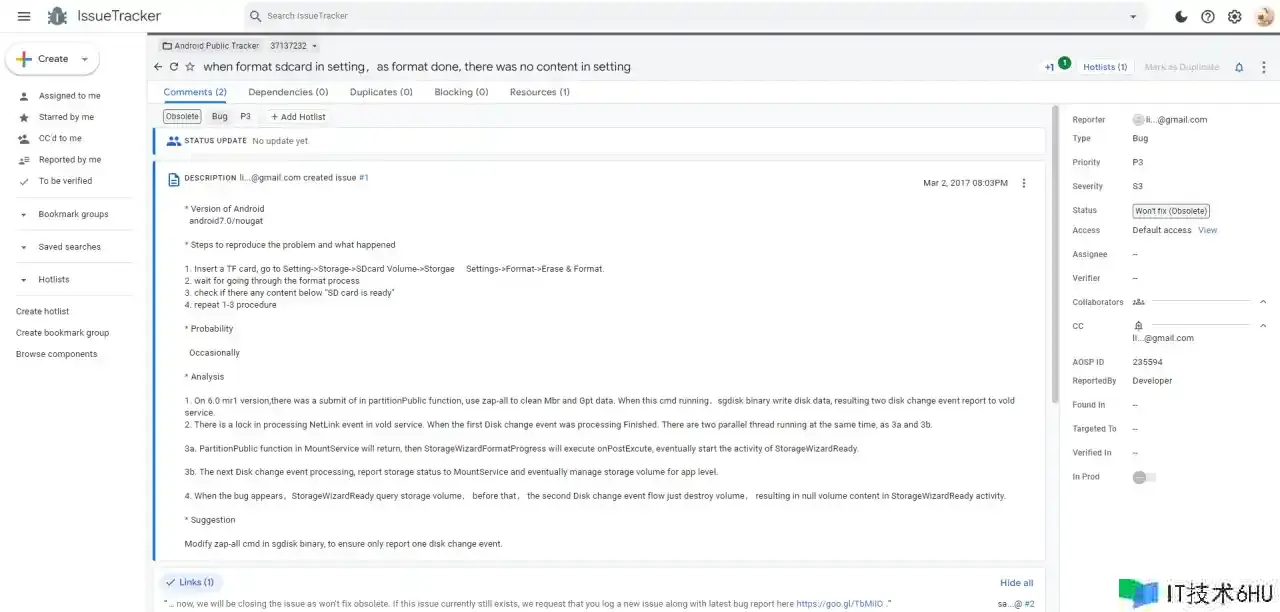The image size is (1280, 612).
Task: Click the search magnifier icon
Action: pos(256,16)
